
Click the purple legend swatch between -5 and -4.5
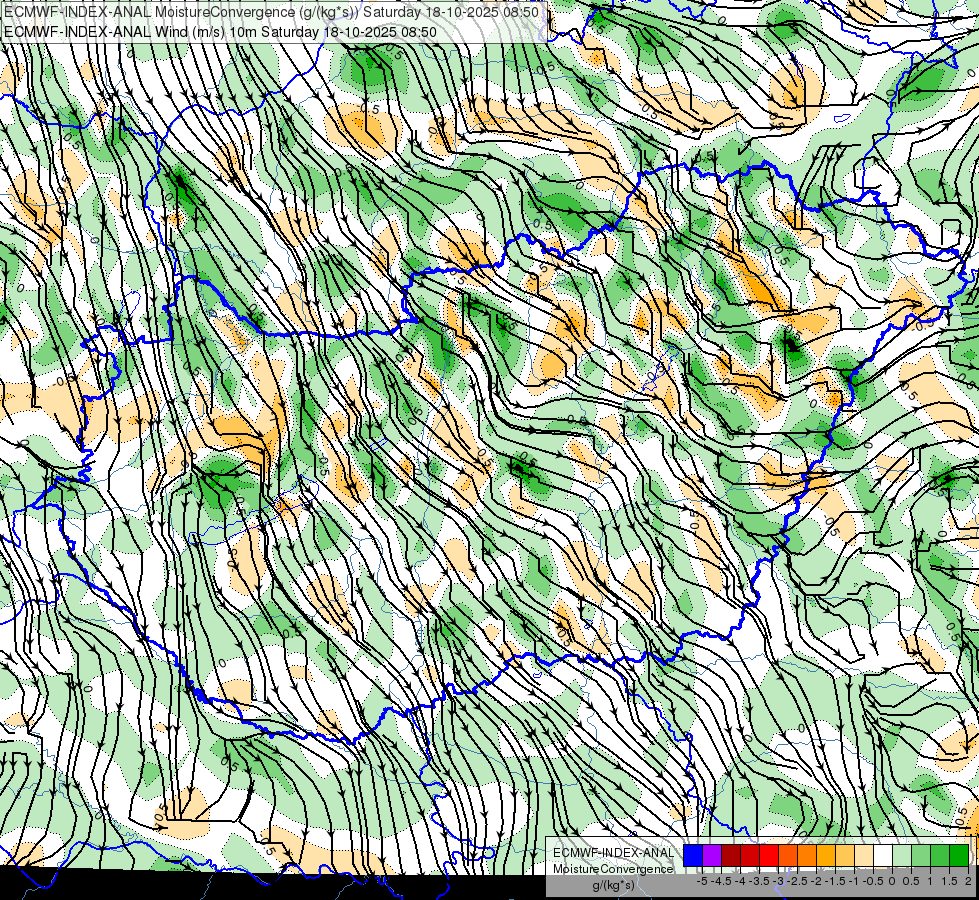712,855
